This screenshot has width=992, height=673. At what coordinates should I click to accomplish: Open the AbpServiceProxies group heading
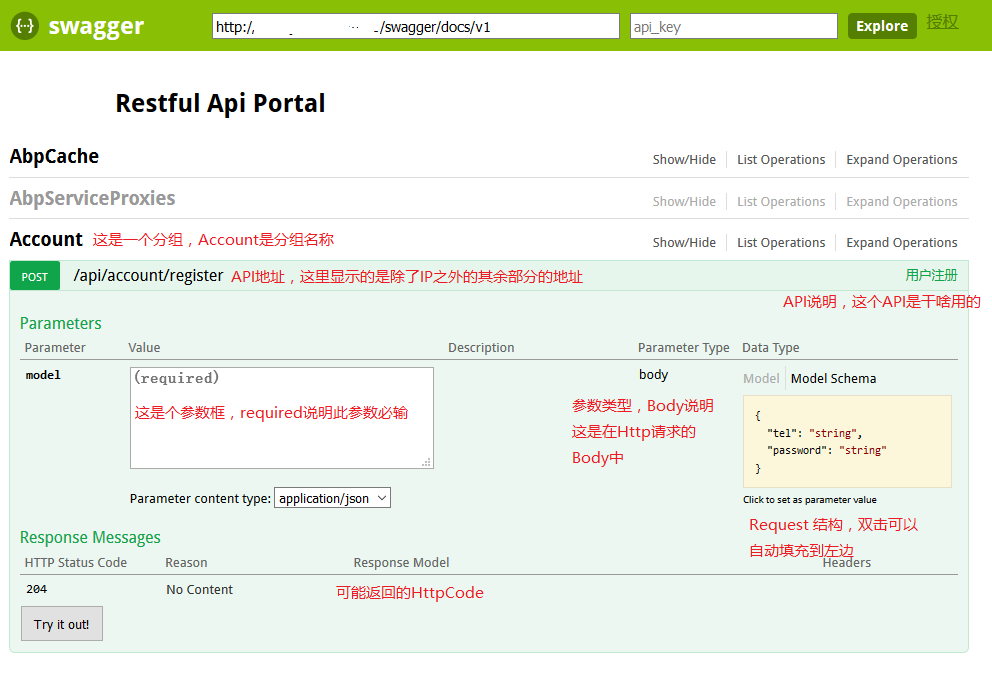pos(92,198)
